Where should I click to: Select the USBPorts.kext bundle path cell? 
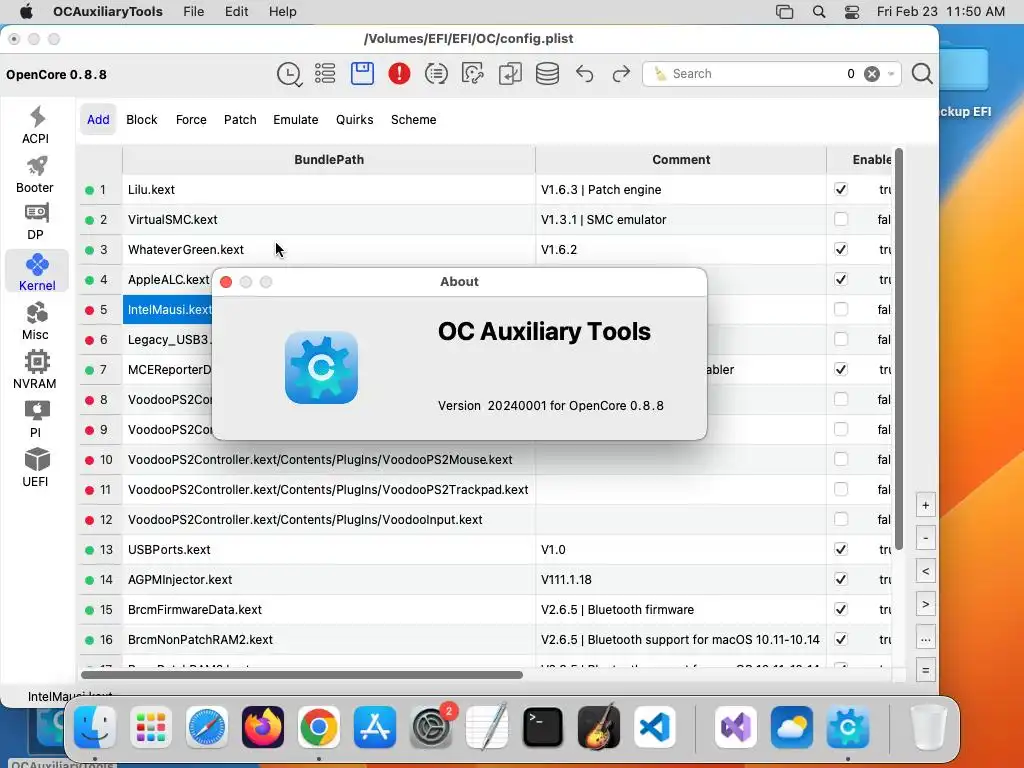328,549
